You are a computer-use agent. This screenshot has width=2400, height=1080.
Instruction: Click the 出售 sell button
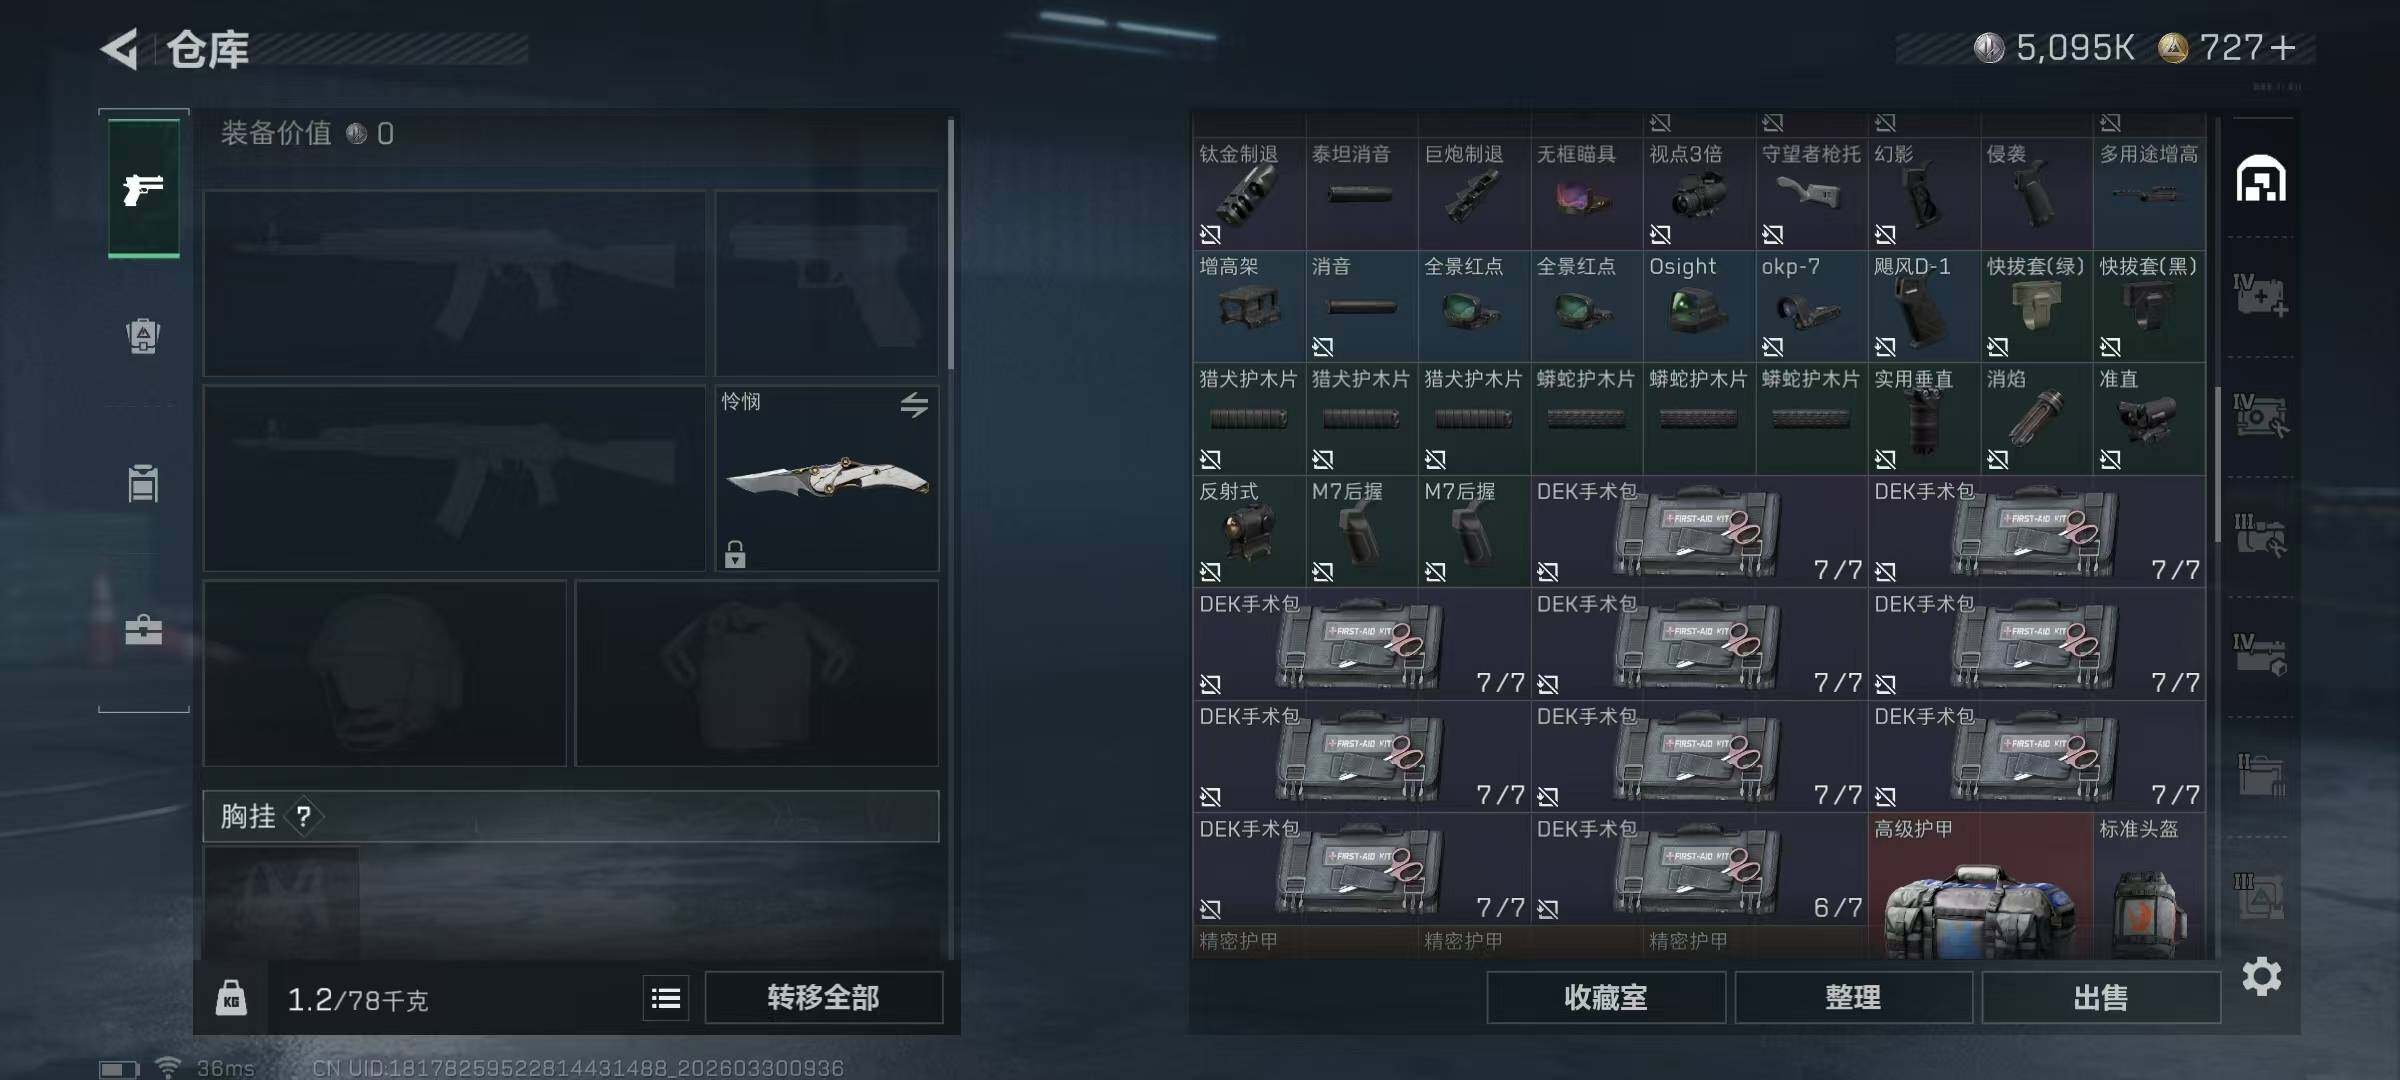(x=2101, y=997)
